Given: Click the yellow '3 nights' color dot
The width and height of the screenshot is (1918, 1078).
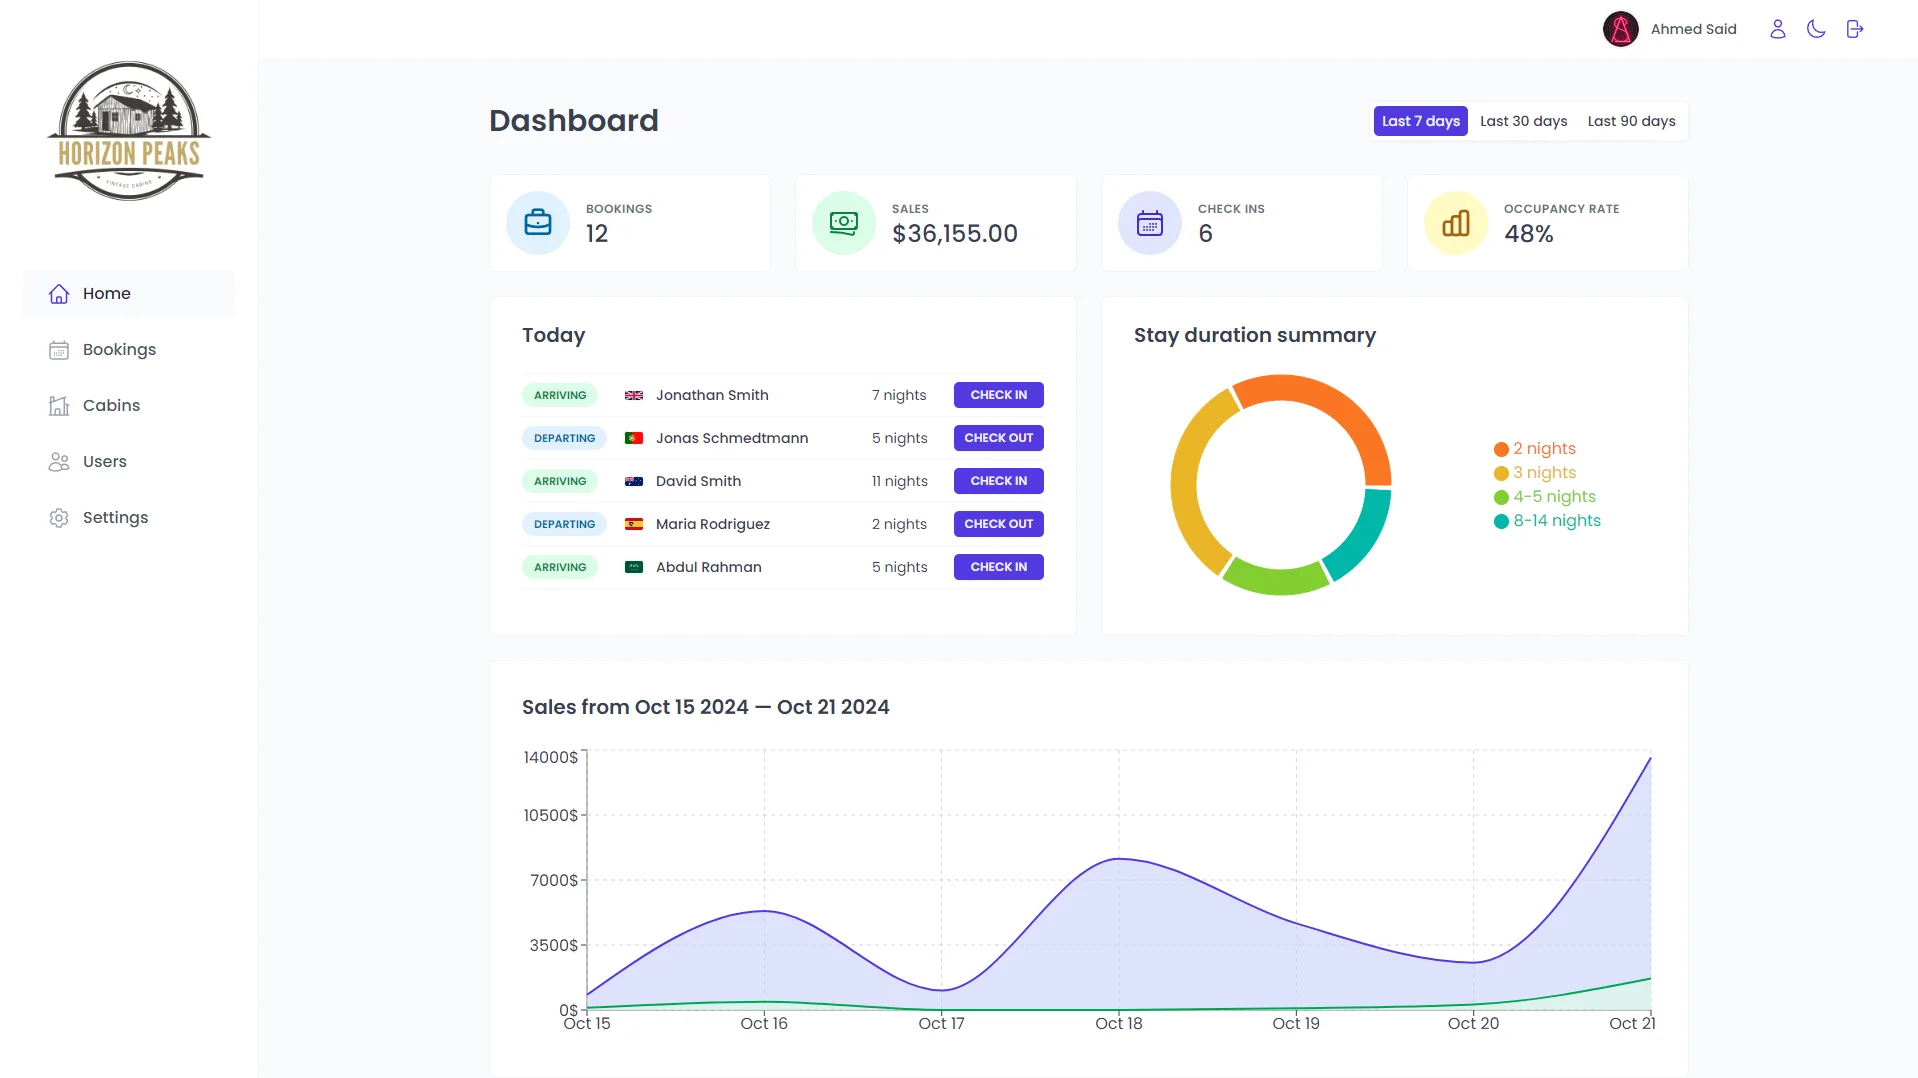Looking at the screenshot, I should coord(1501,472).
